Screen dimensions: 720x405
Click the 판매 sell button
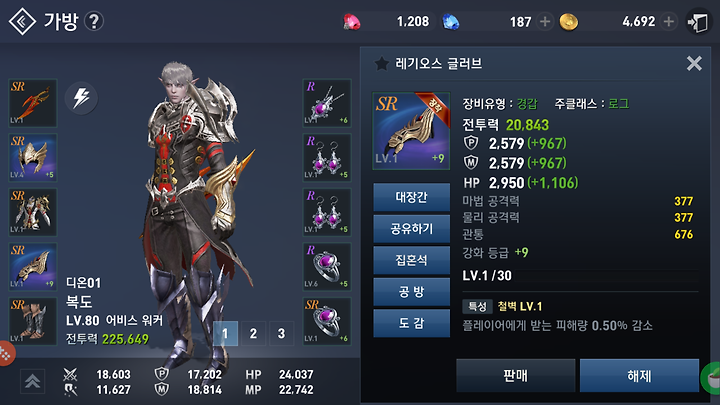pos(516,376)
